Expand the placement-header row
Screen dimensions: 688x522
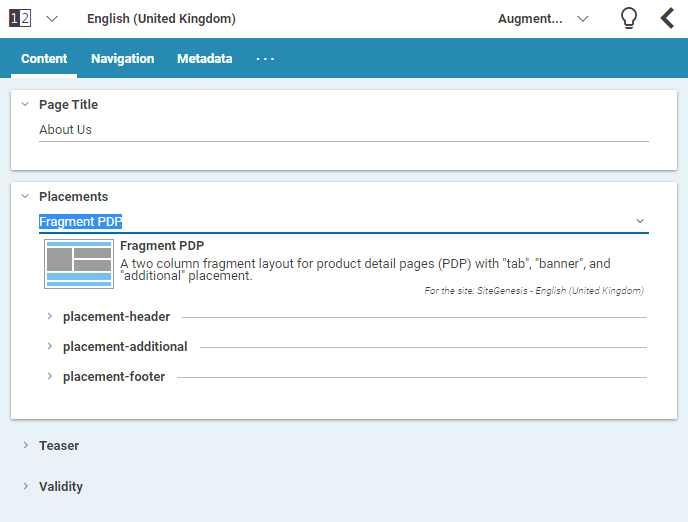coord(50,317)
